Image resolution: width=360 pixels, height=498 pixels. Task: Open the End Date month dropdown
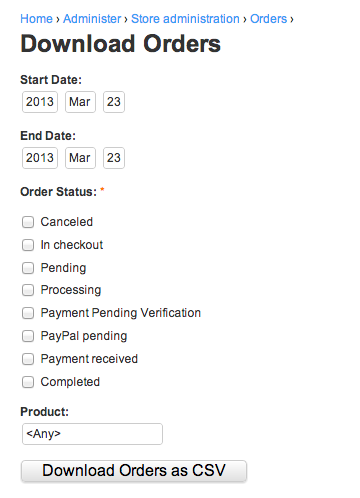(x=80, y=158)
